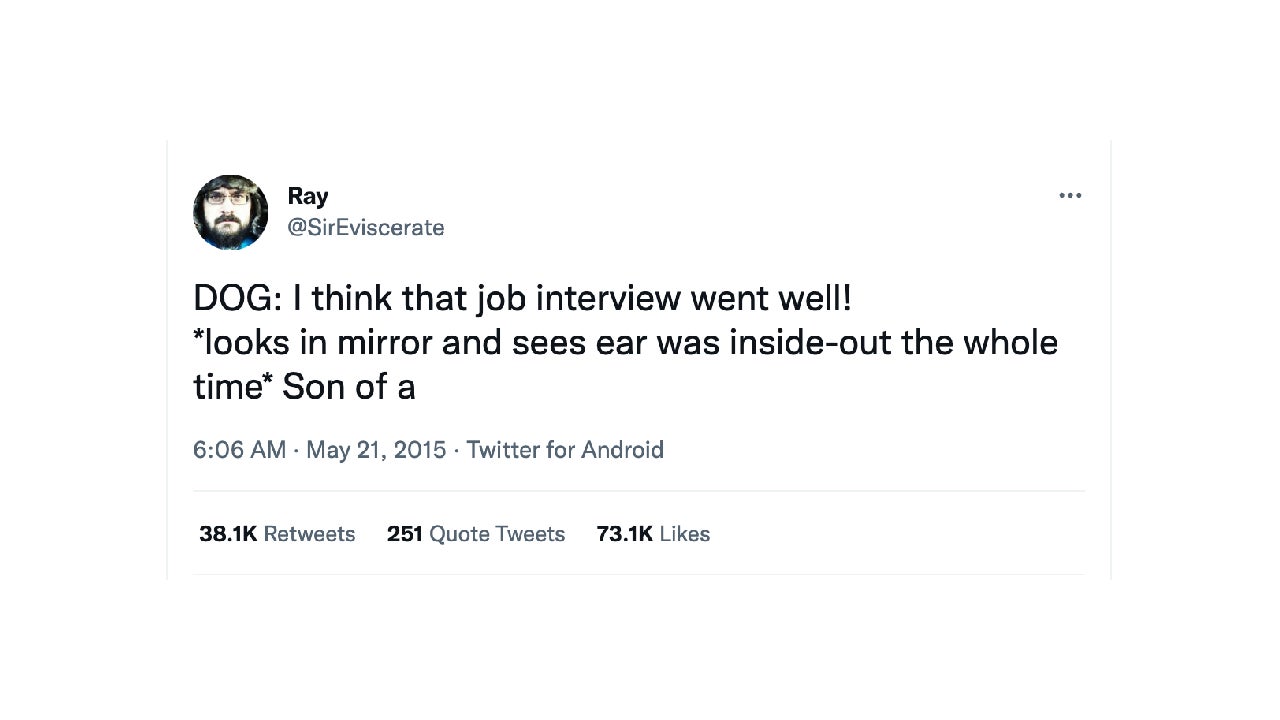Click the Quote Tweets count number

coord(405,534)
